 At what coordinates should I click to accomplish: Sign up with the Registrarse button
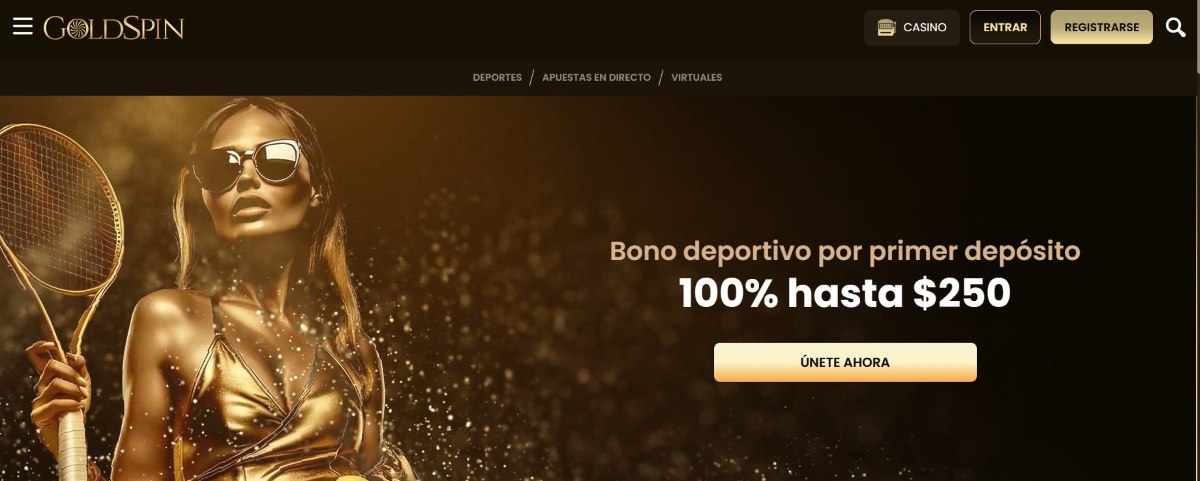(x=1102, y=28)
